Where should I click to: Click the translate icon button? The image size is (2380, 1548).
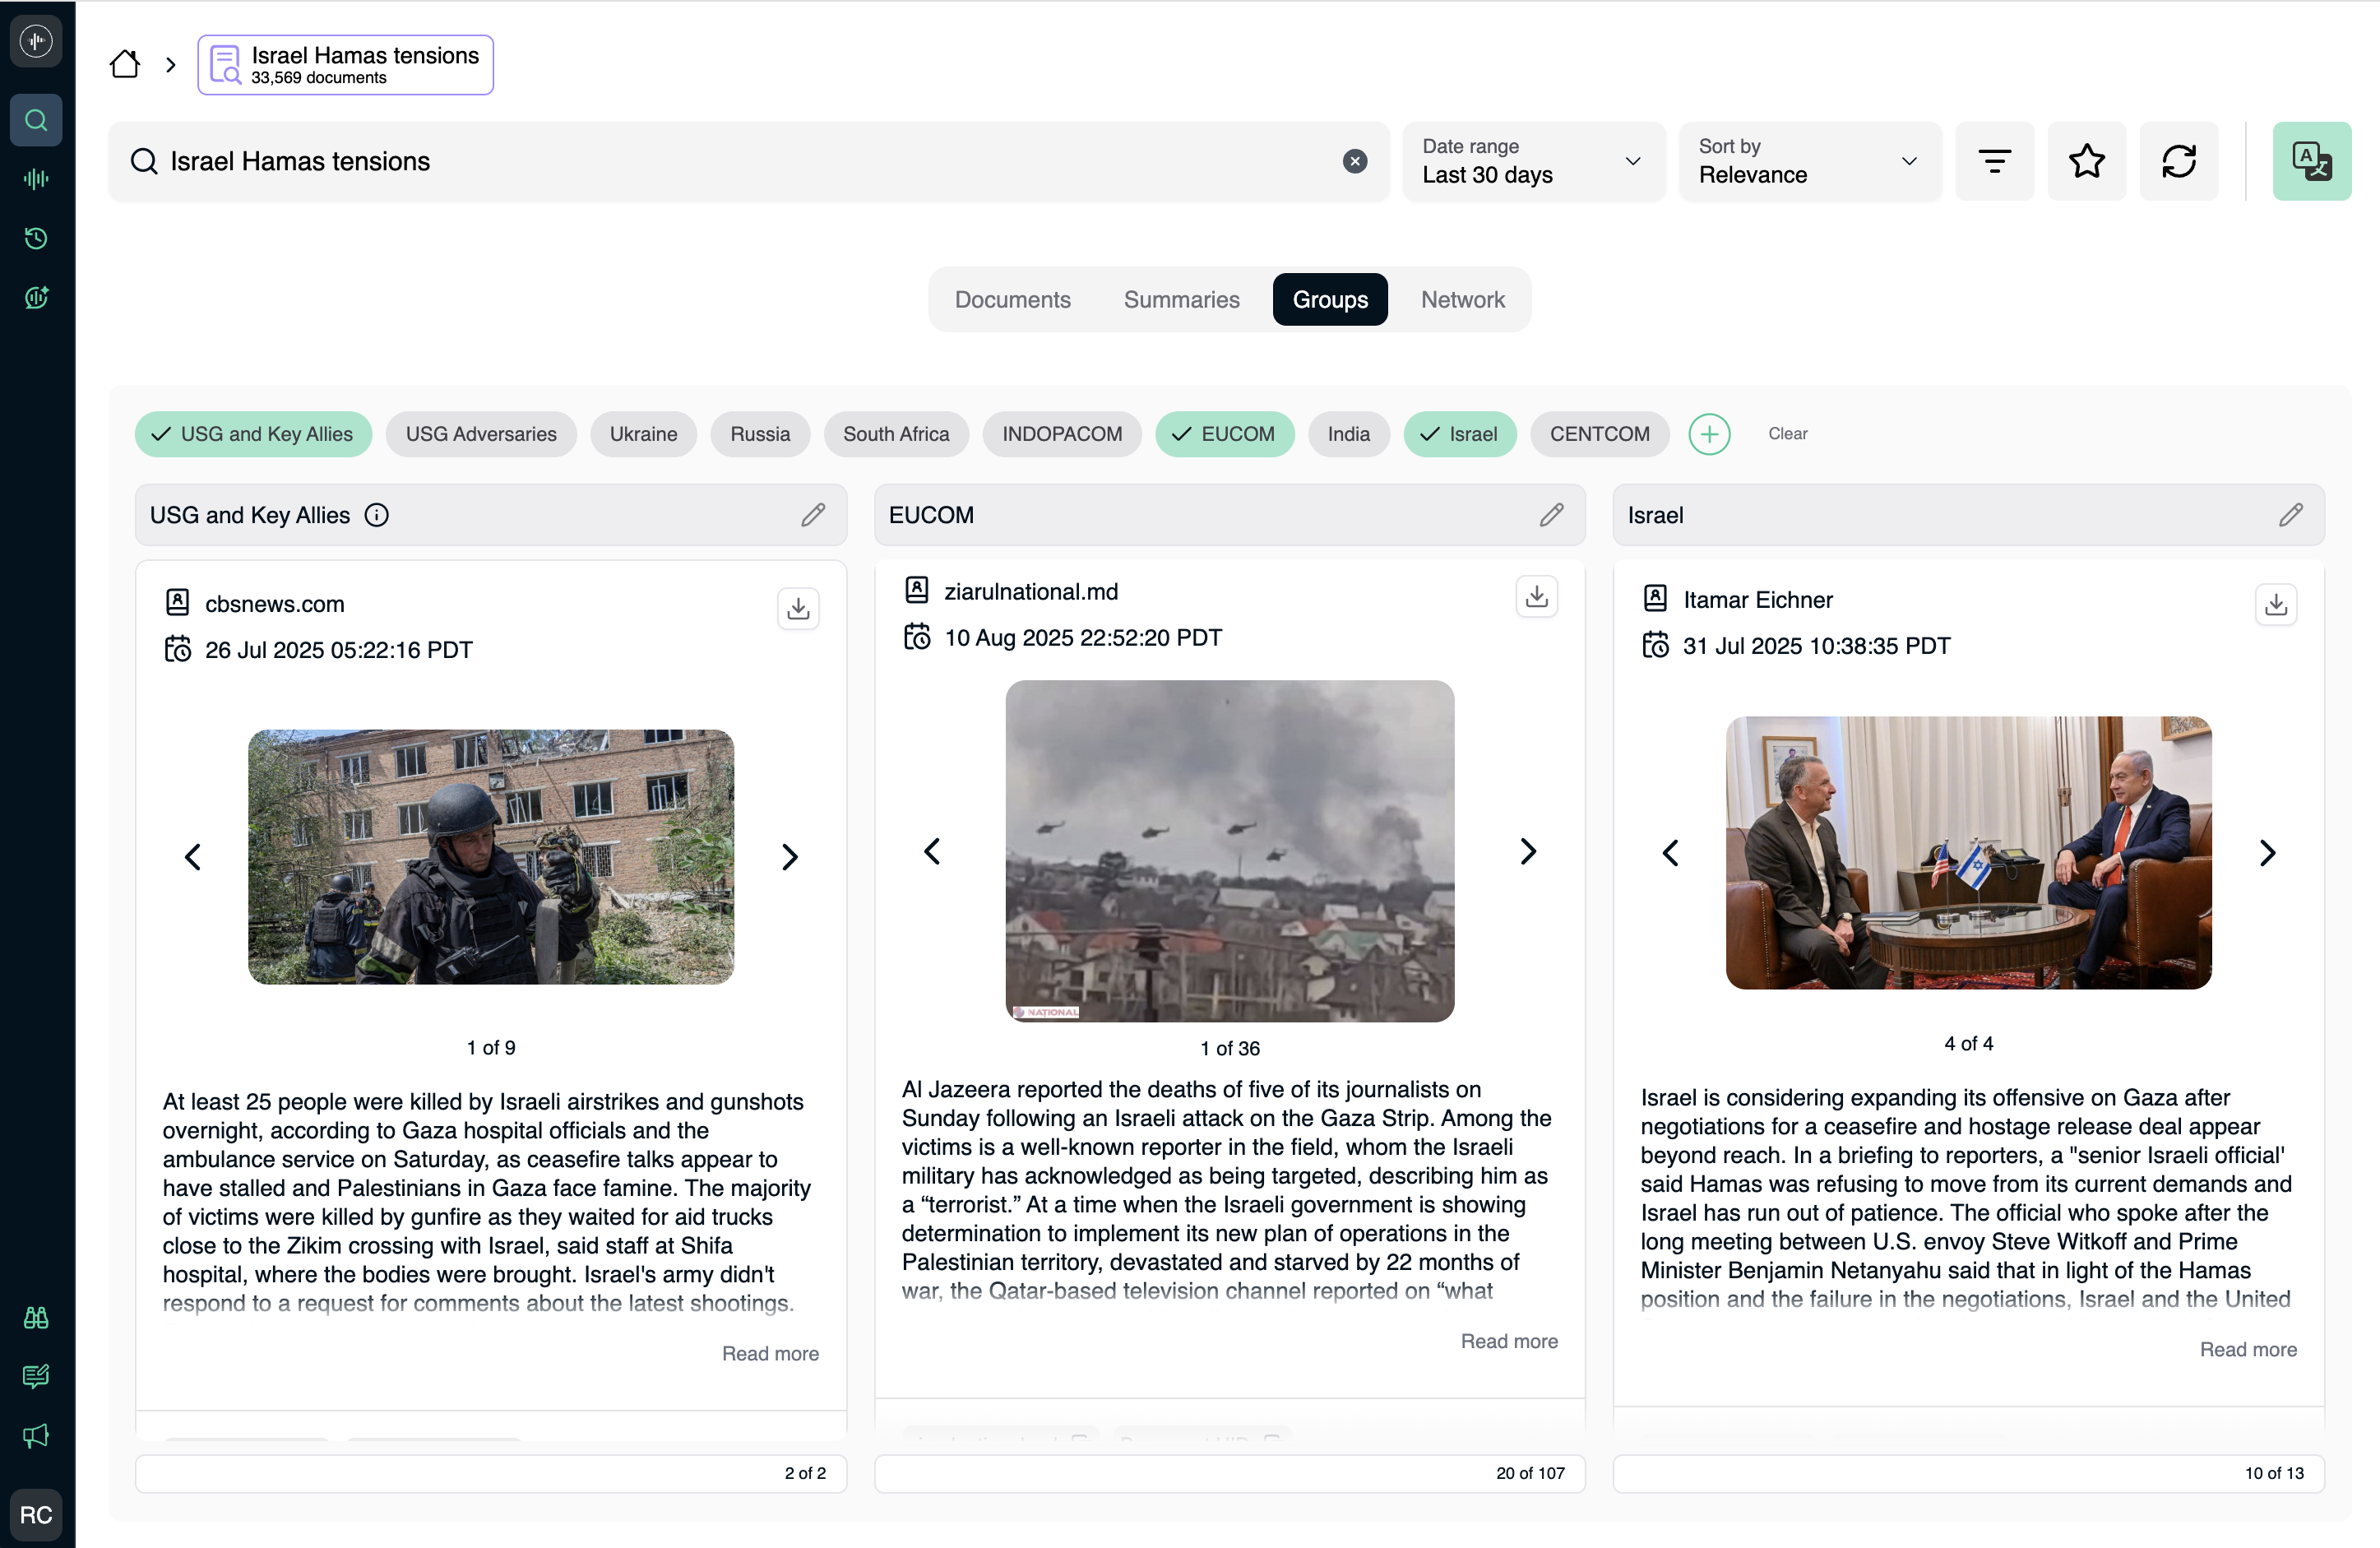pos(2310,161)
